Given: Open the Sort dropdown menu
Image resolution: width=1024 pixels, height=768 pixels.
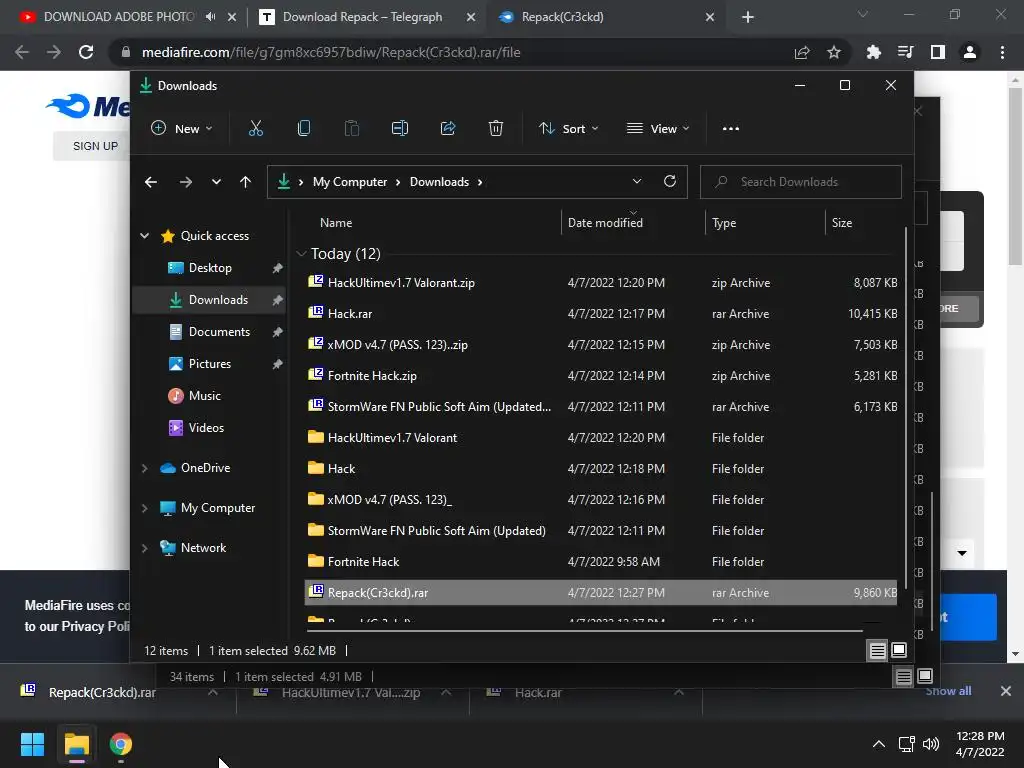Looking at the screenshot, I should [568, 129].
